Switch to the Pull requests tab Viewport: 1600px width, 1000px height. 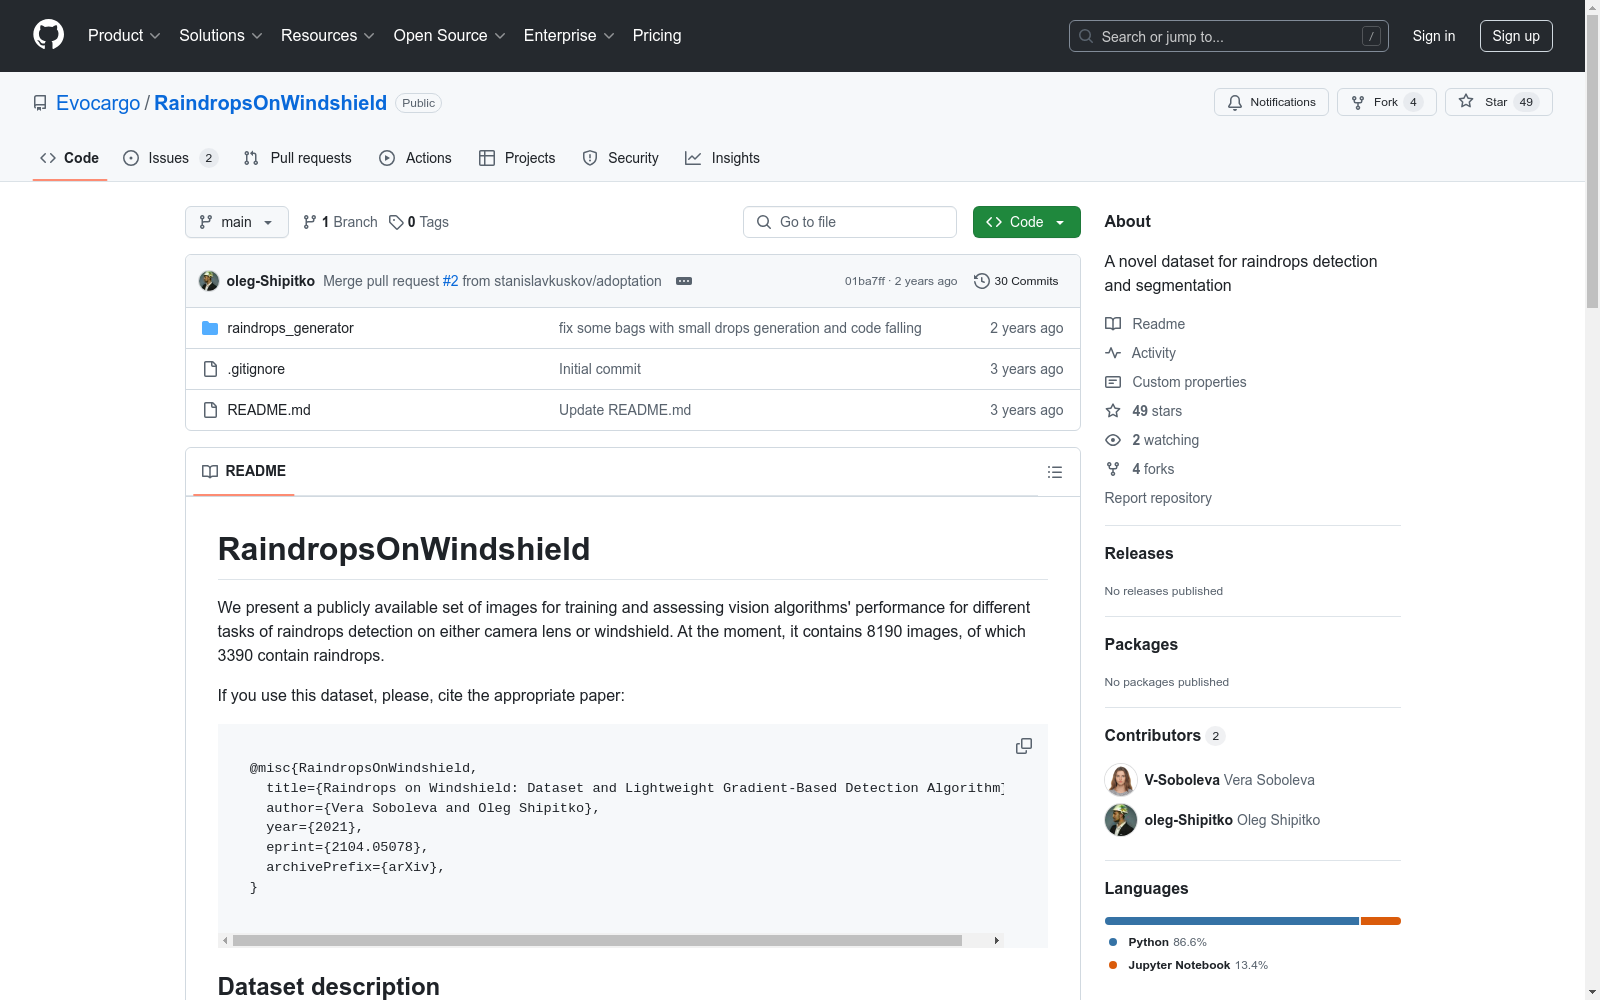(x=298, y=158)
